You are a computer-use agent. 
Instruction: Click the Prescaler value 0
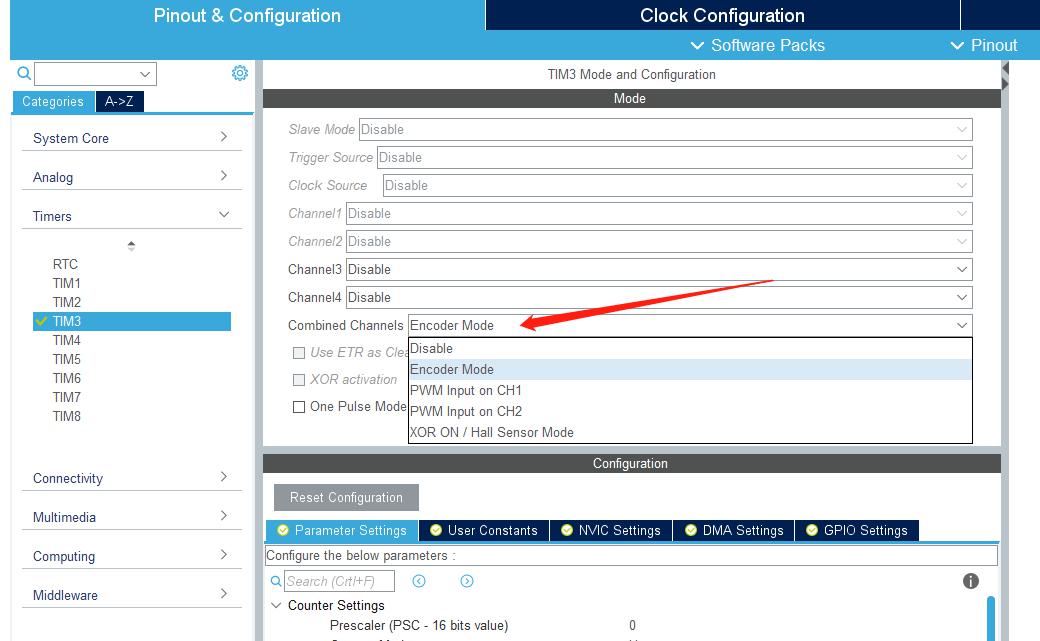(x=632, y=625)
